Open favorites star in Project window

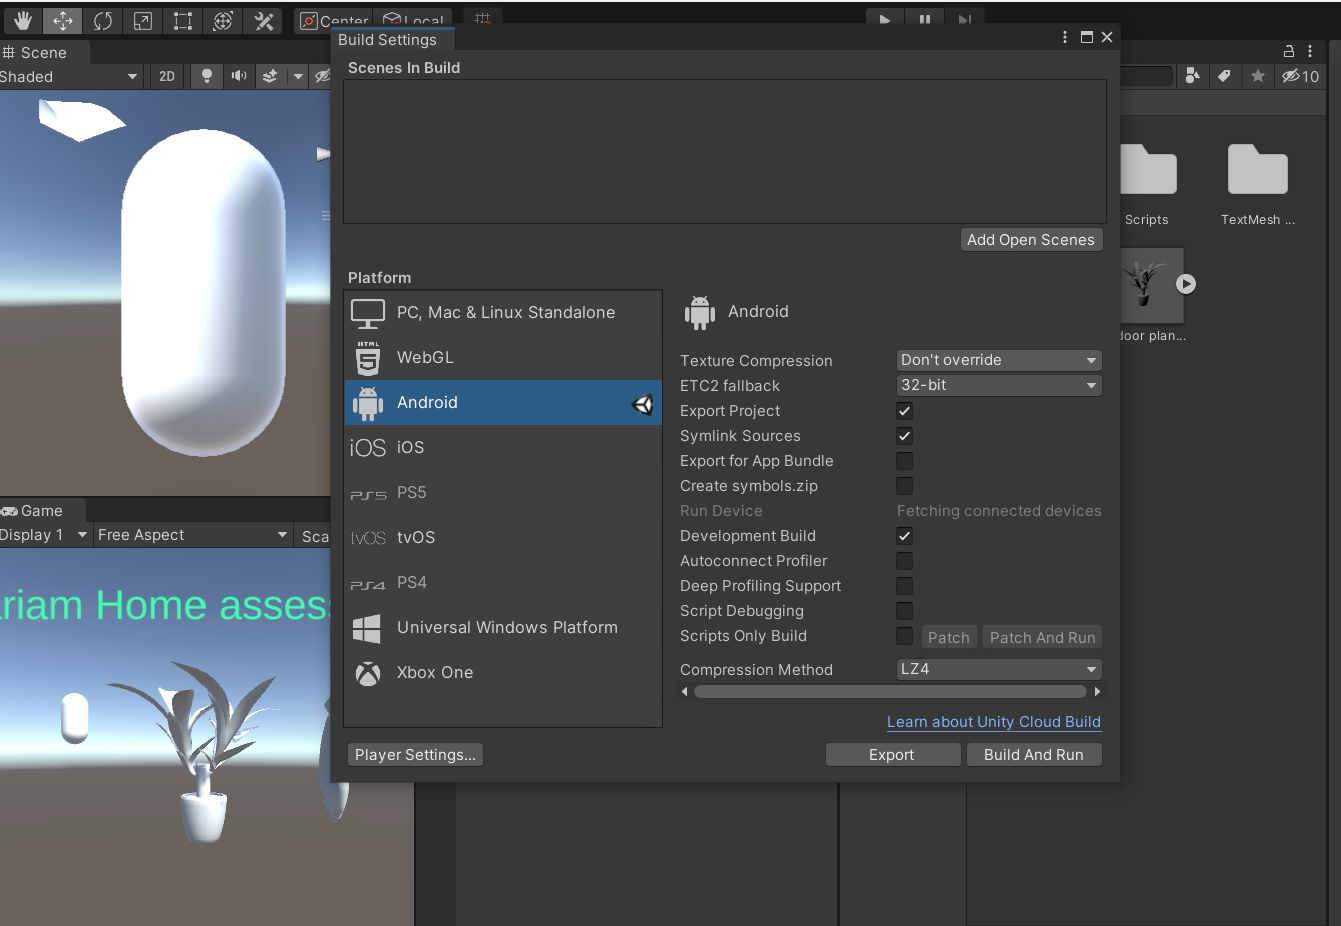point(1258,76)
